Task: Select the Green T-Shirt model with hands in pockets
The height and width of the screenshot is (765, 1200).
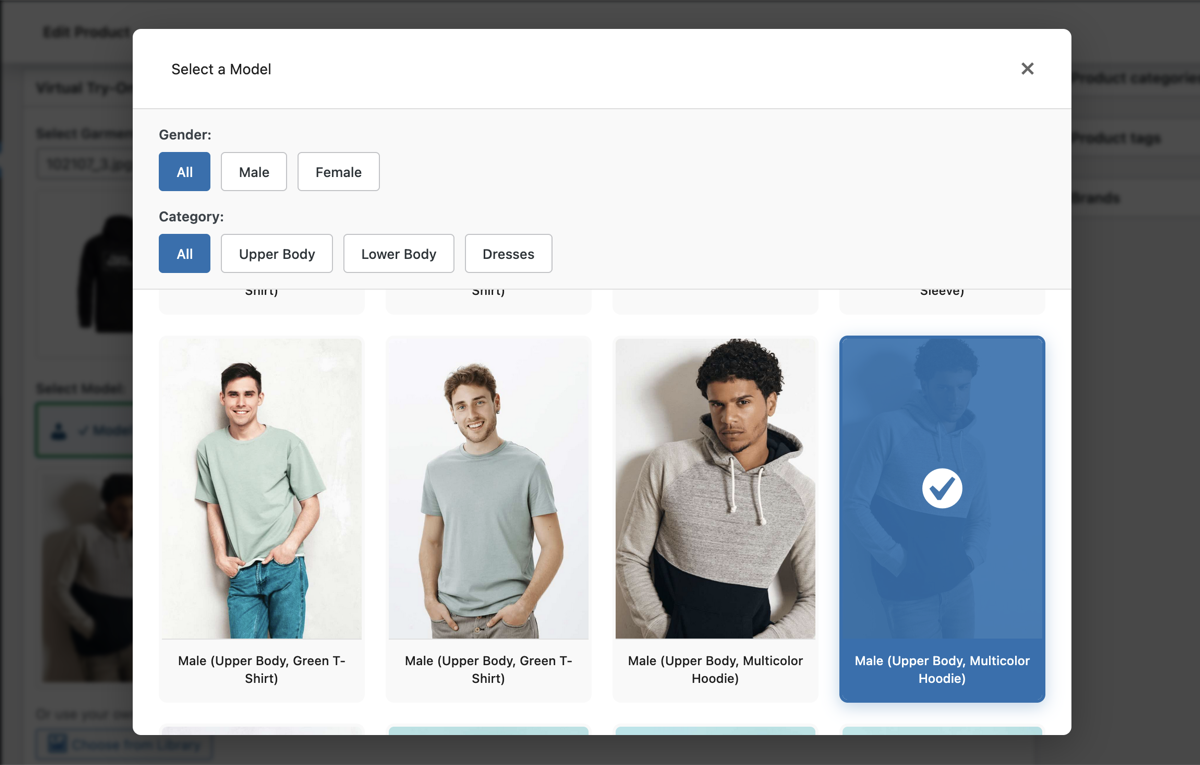Action: [487, 487]
